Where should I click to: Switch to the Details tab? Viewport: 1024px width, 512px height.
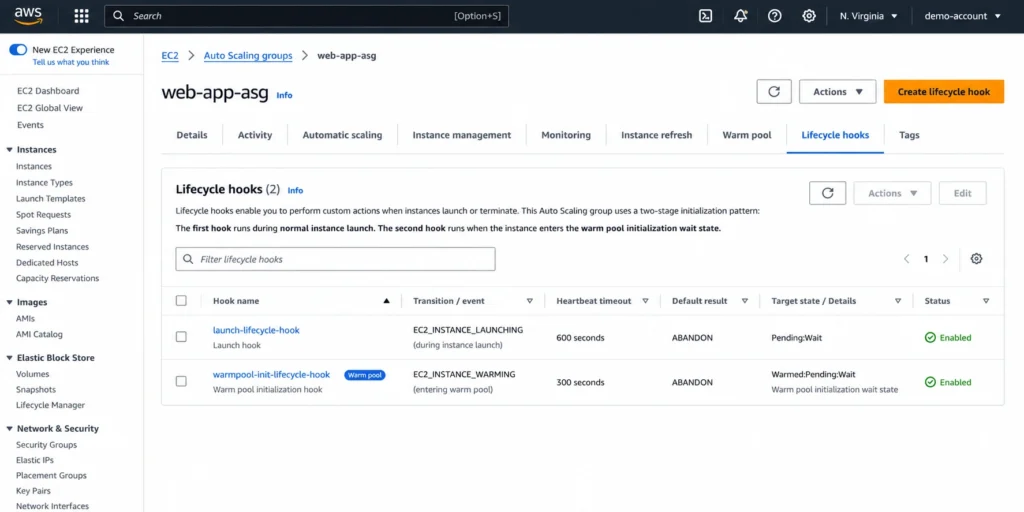(192, 135)
